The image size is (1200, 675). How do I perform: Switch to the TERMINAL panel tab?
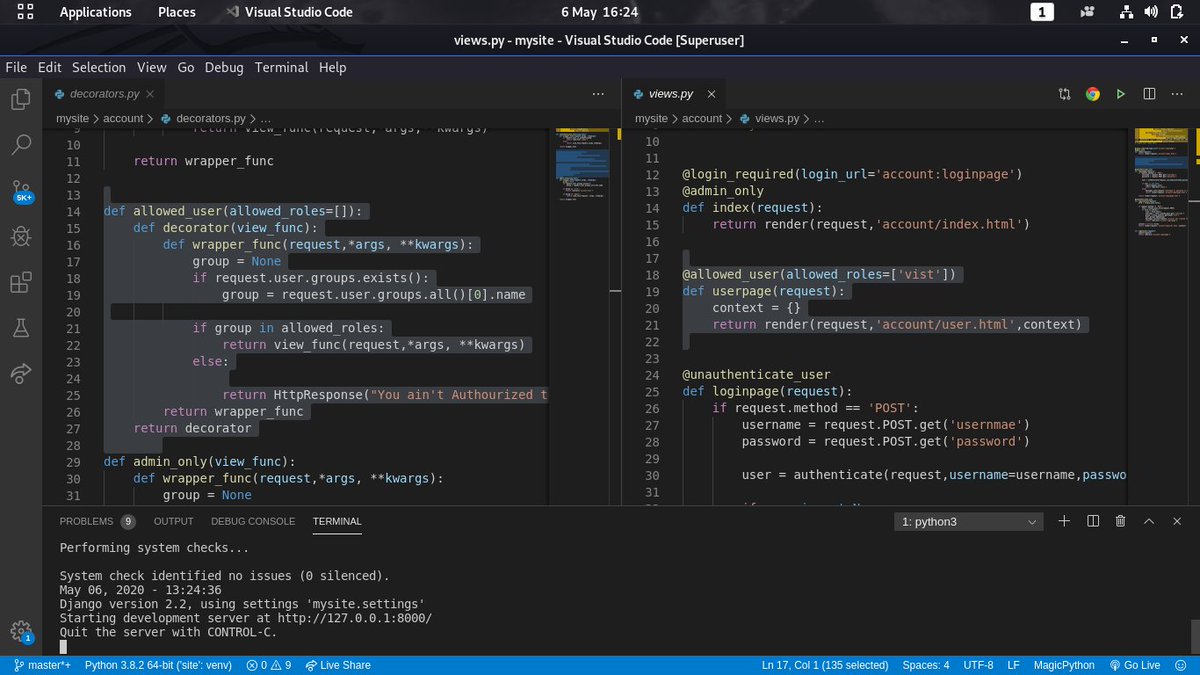tap(337, 521)
